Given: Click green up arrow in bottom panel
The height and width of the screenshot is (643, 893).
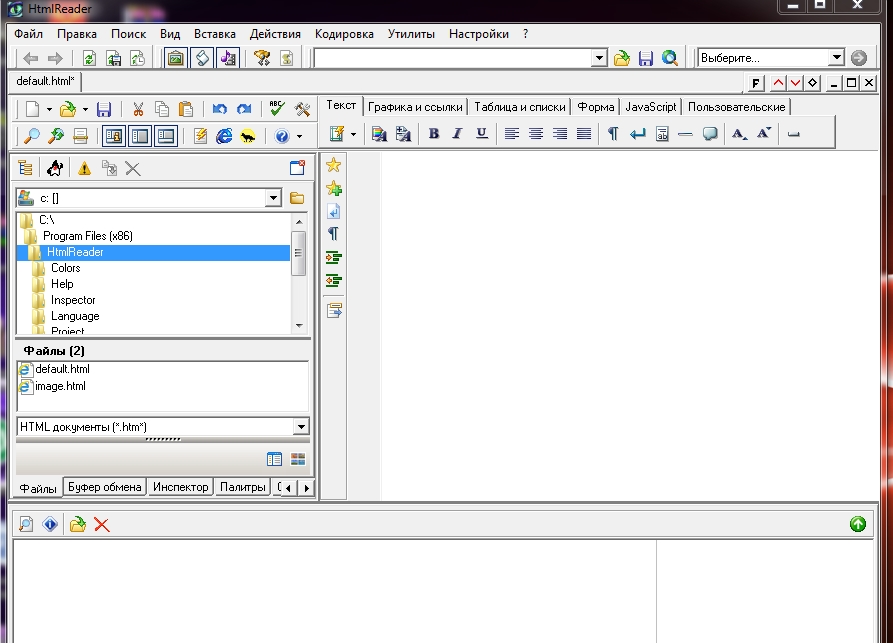Looking at the screenshot, I should click(858, 524).
